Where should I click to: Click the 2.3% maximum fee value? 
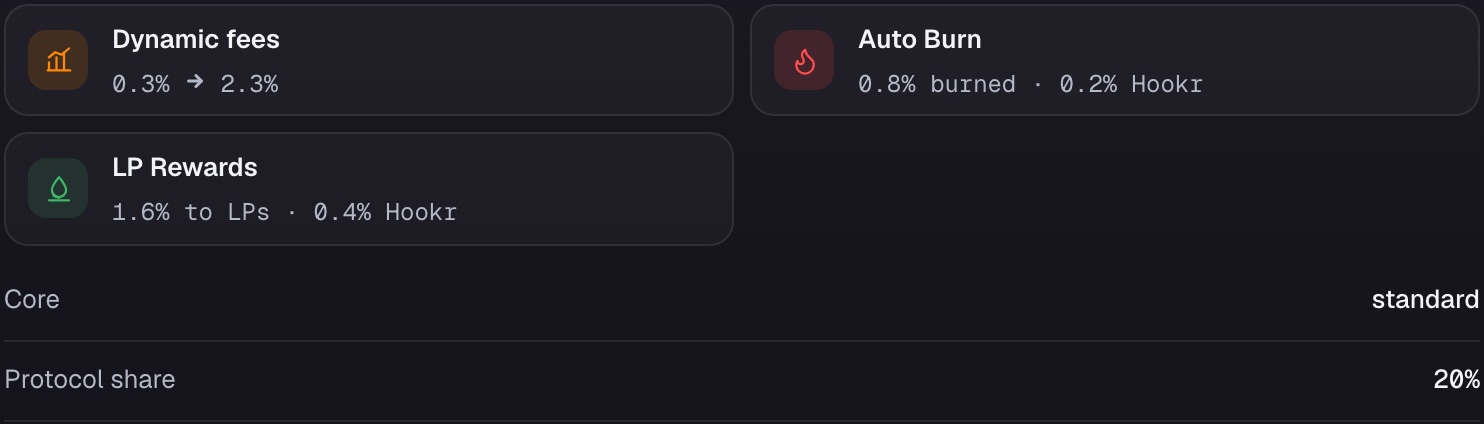coord(249,84)
